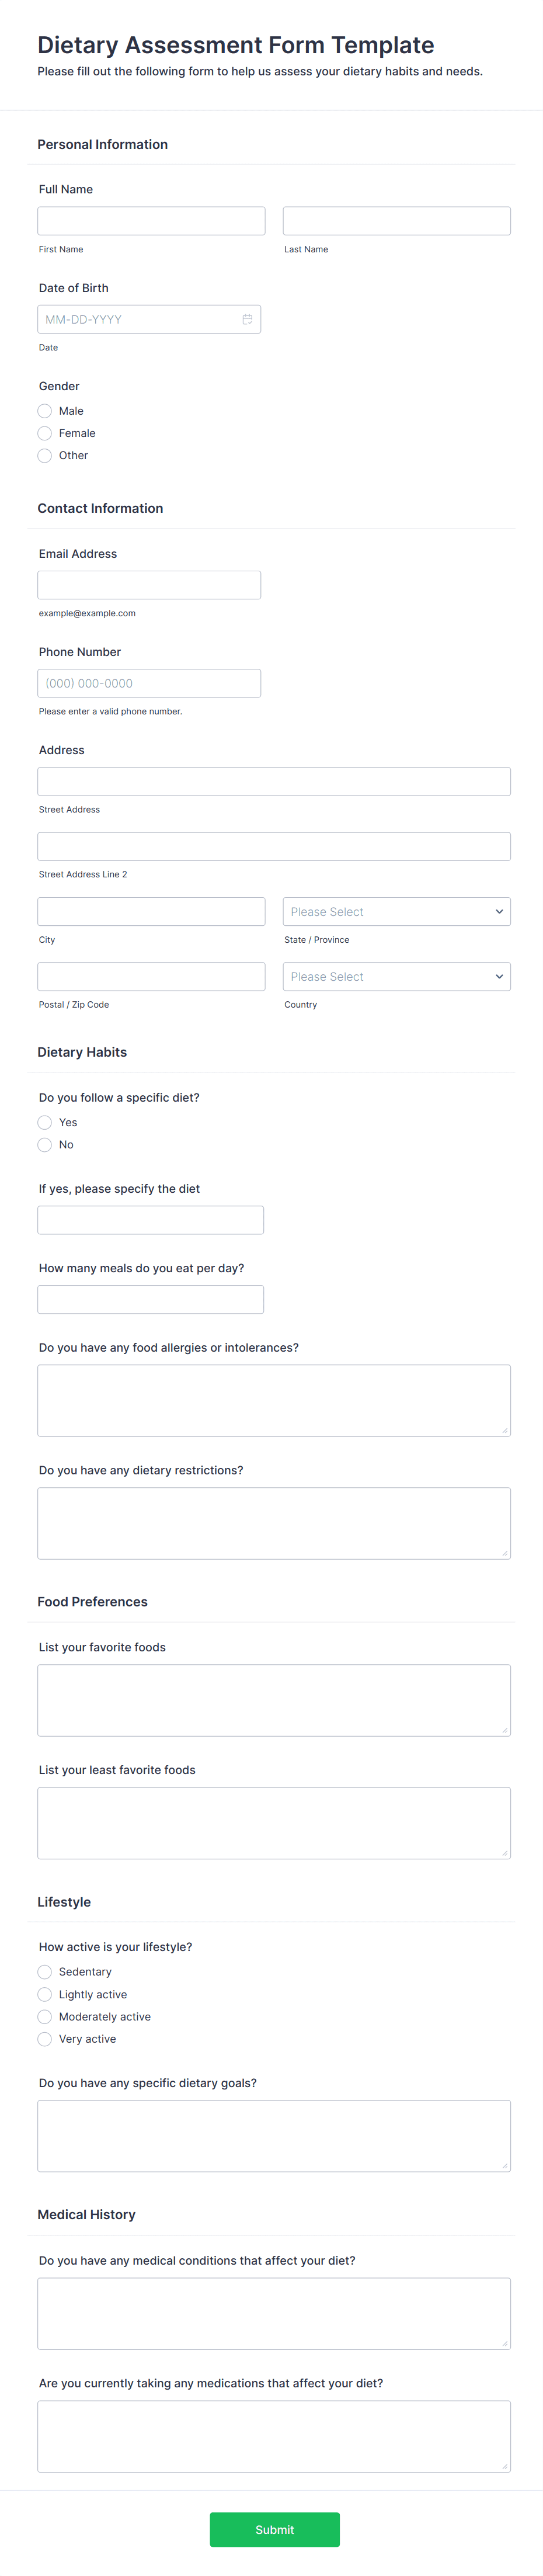The image size is (543, 2576).
Task: Click the Submit button
Action: click(x=274, y=2529)
